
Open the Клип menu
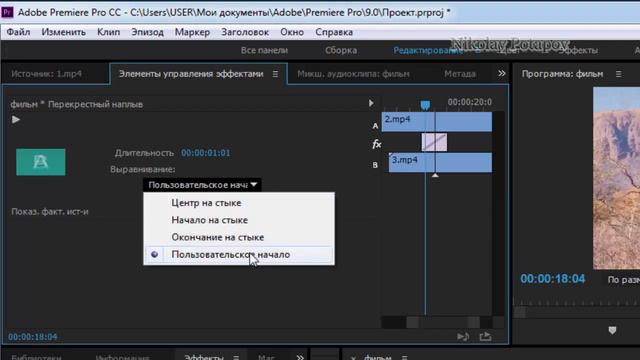109,32
